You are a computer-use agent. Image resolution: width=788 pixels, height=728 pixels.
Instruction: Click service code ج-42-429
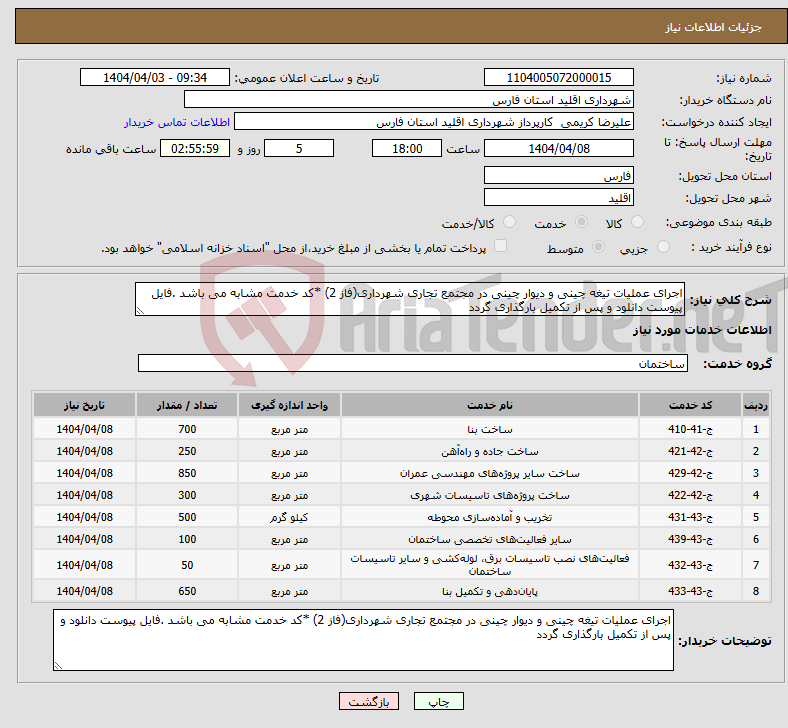(x=690, y=473)
